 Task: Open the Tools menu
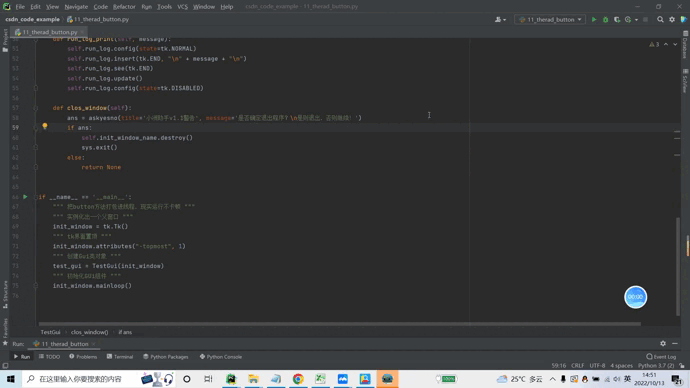pyautogui.click(x=164, y=7)
